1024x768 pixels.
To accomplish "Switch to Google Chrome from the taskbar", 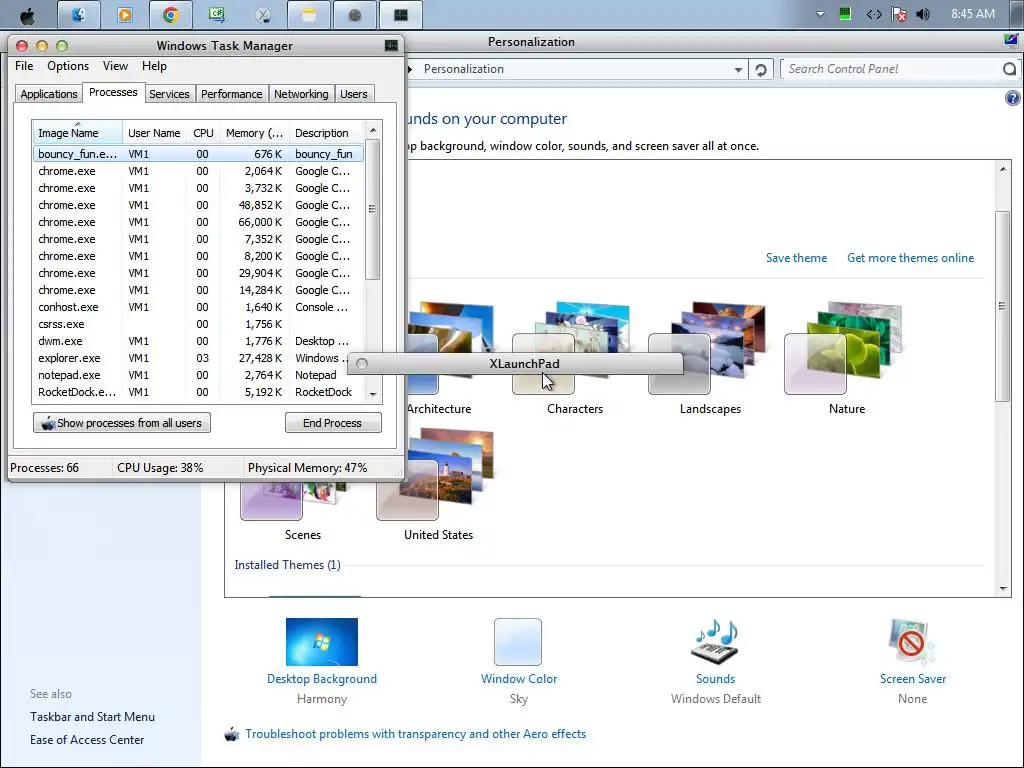I will [x=170, y=15].
